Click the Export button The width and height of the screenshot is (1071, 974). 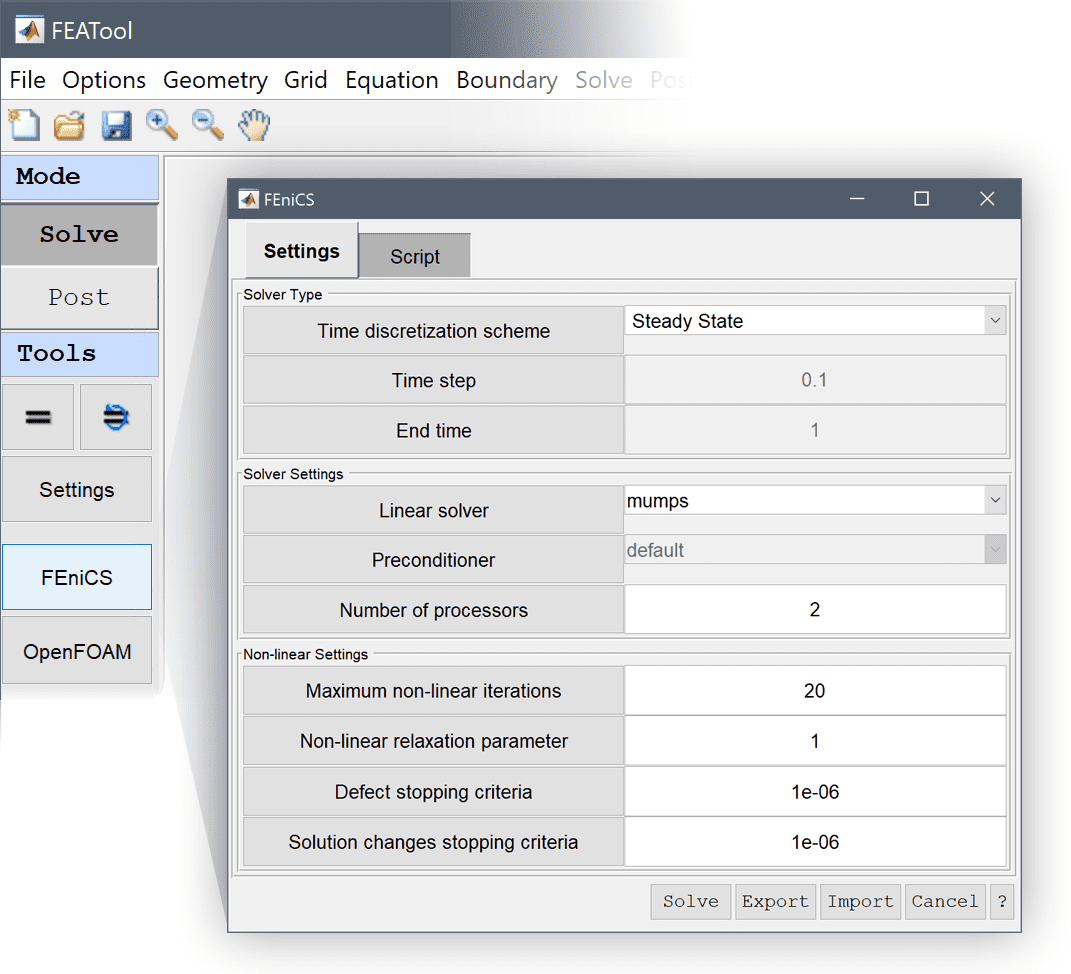tap(775, 902)
